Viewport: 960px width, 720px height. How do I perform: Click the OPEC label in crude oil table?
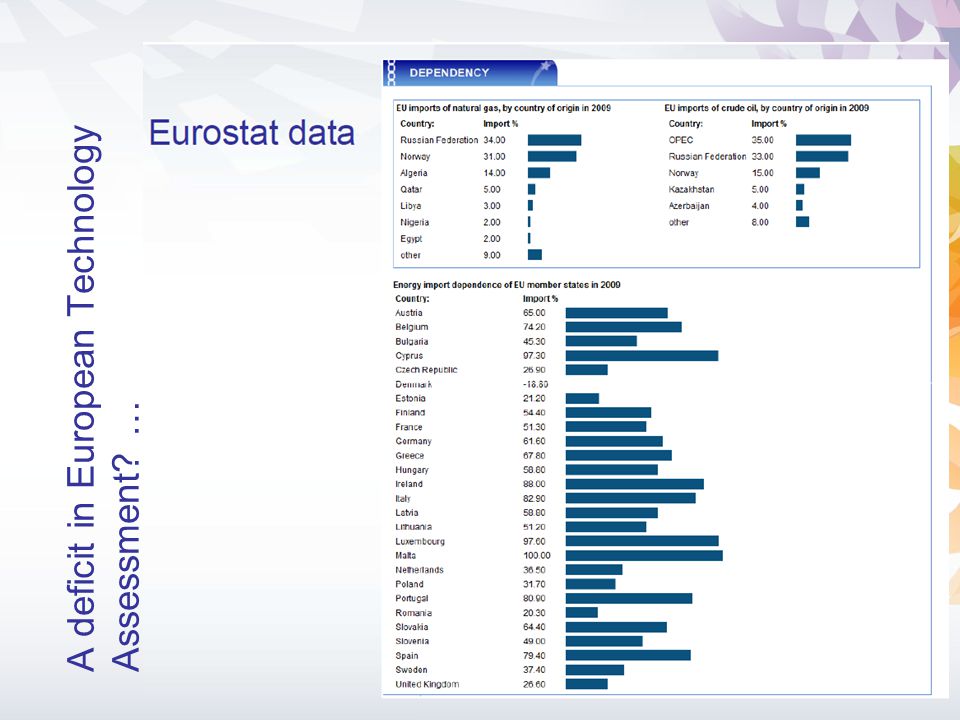[681, 140]
